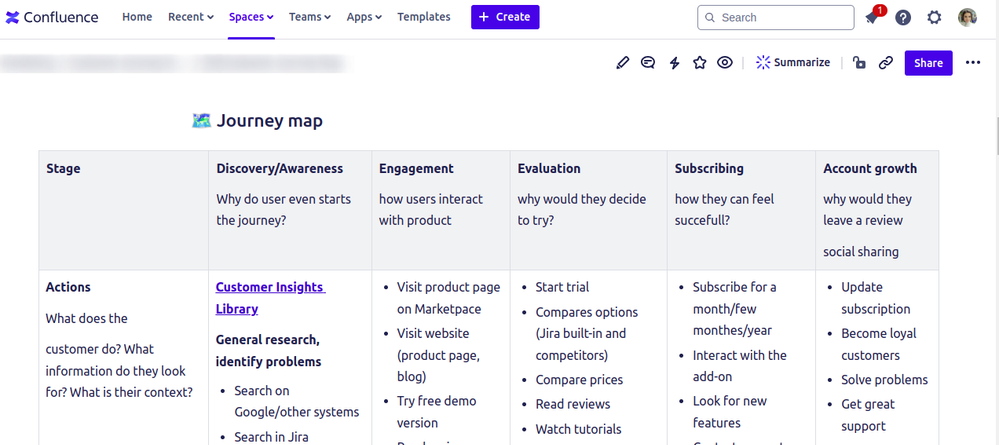
Task: Open notifications bell with red badge
Action: (872, 17)
